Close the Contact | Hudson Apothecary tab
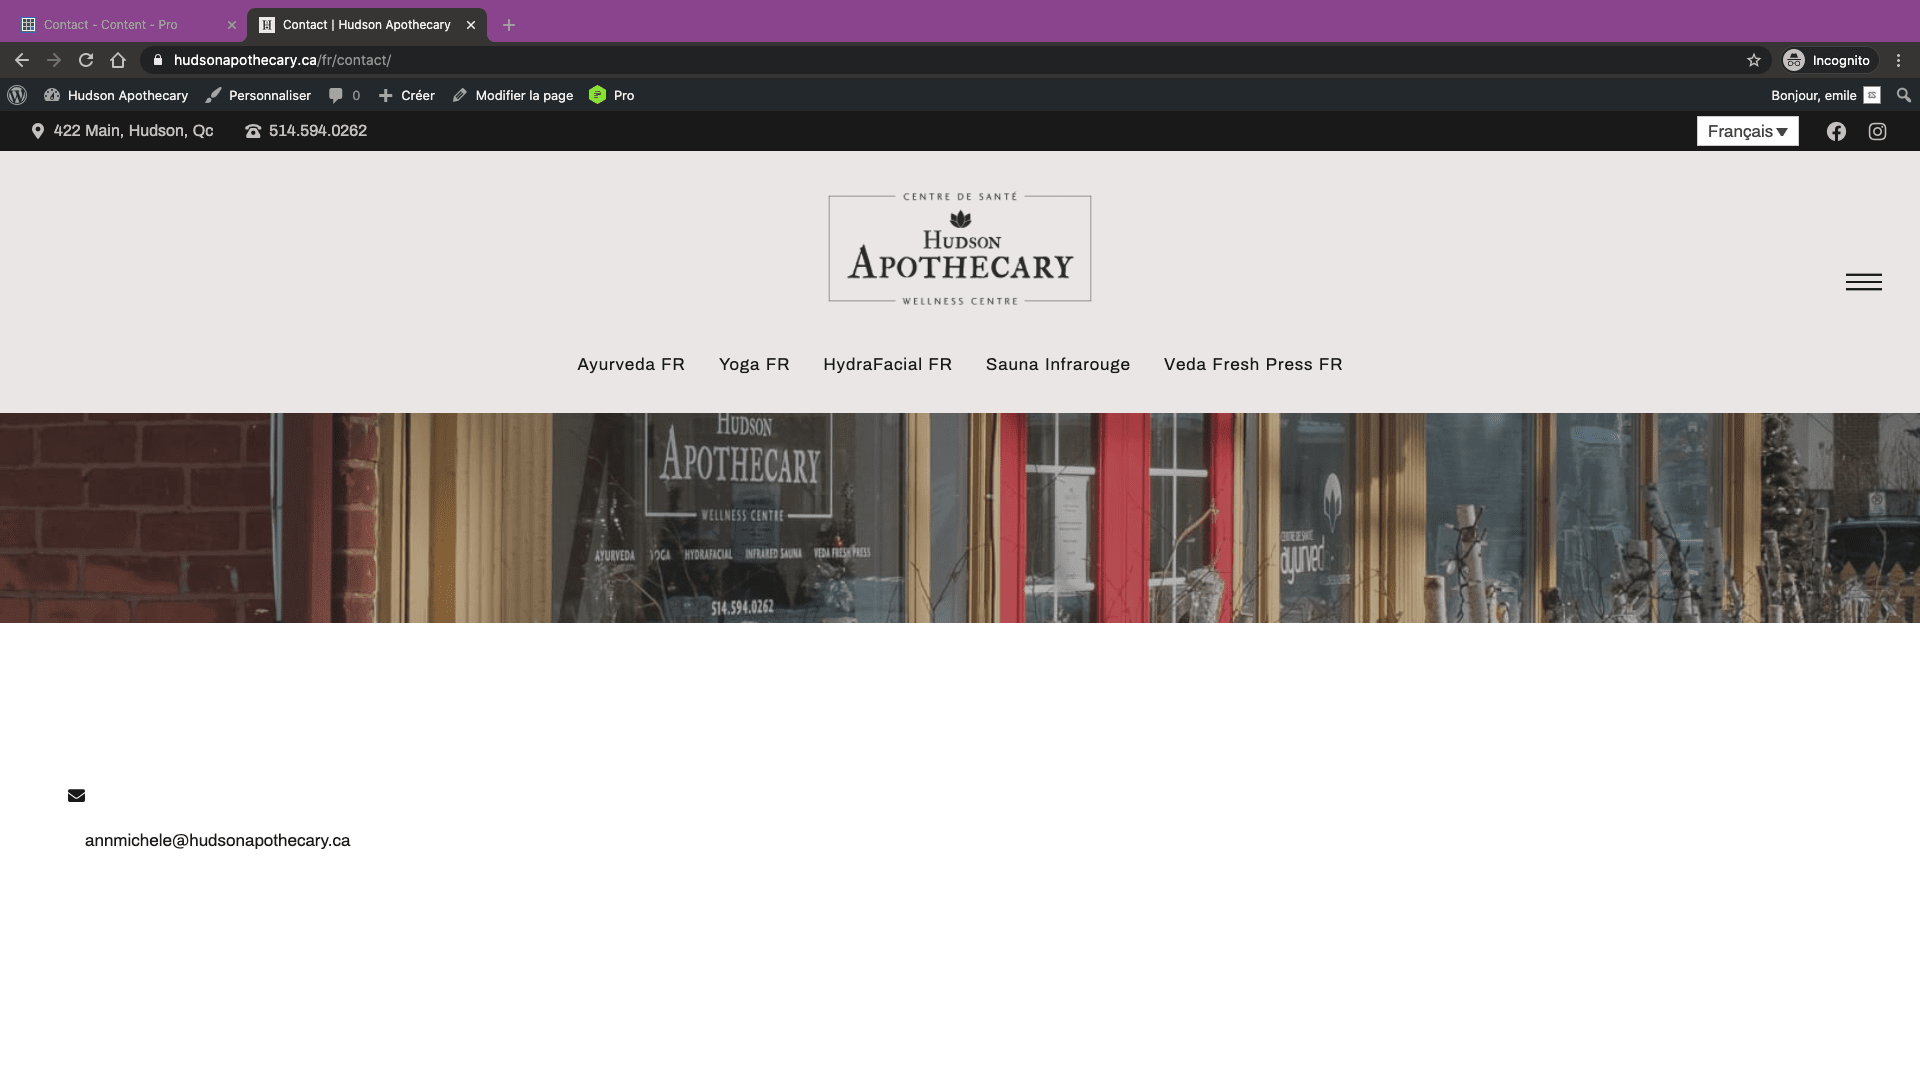Screen dimensions: 1920x1080 471,25
